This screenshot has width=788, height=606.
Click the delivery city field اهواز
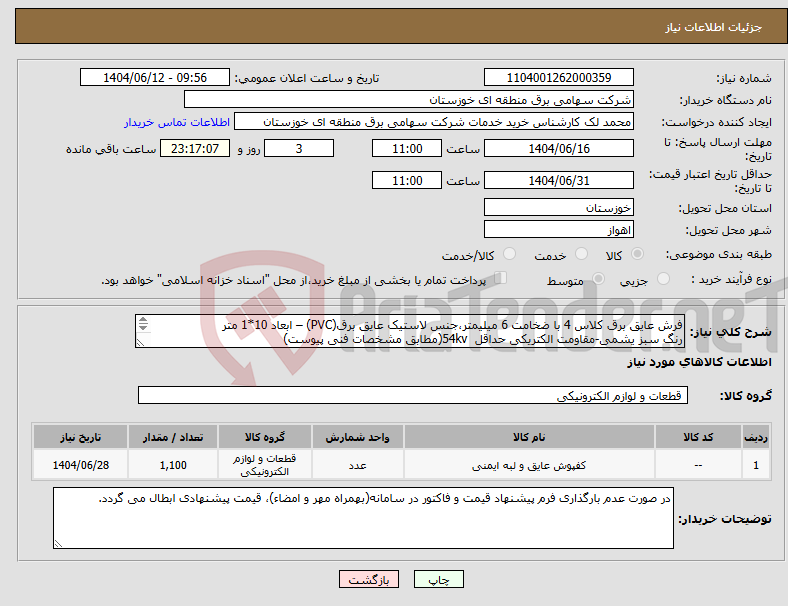point(558,230)
